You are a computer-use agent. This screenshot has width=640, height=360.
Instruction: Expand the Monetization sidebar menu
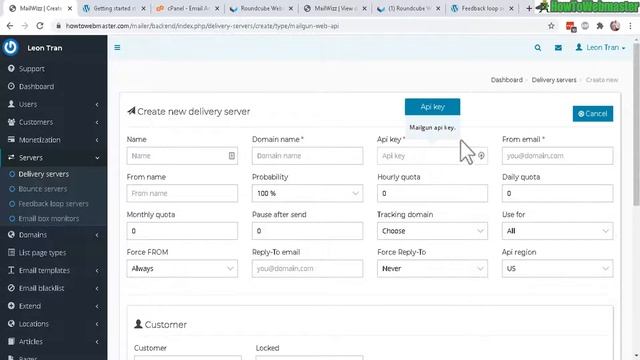tap(53, 140)
